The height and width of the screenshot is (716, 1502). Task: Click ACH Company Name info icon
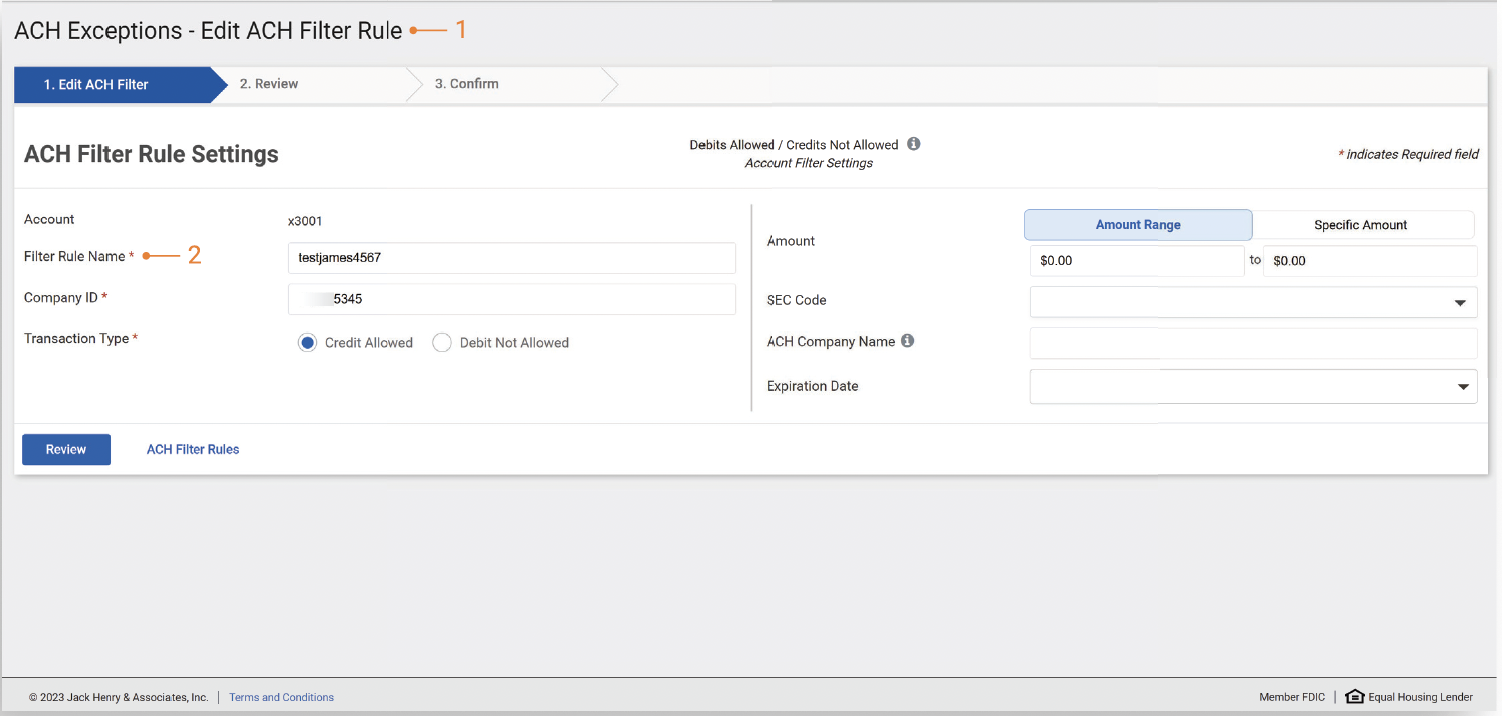pos(907,341)
